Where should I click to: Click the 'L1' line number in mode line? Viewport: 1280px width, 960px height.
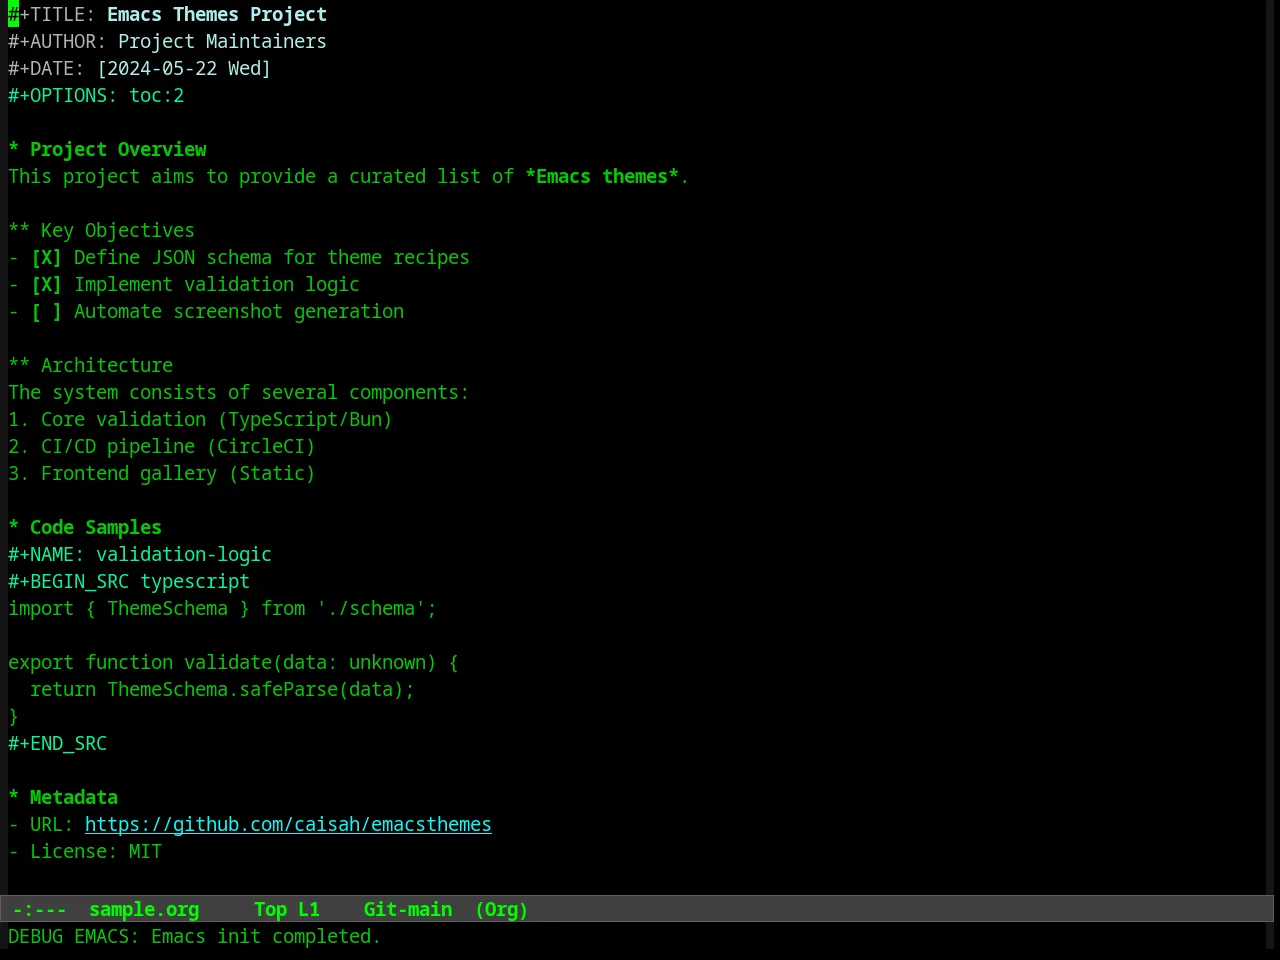click(x=309, y=910)
